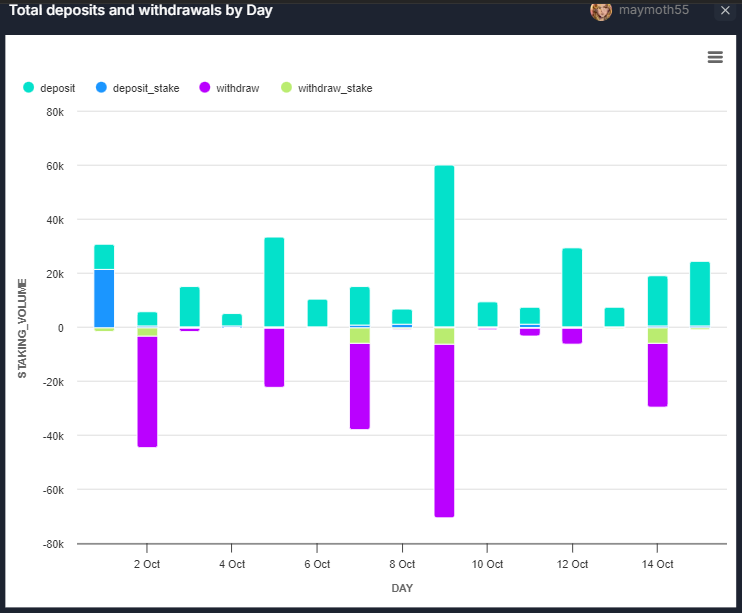Screen dimensions: 742x613
Task: Toggle the deposit series in legend
Action: (49, 88)
